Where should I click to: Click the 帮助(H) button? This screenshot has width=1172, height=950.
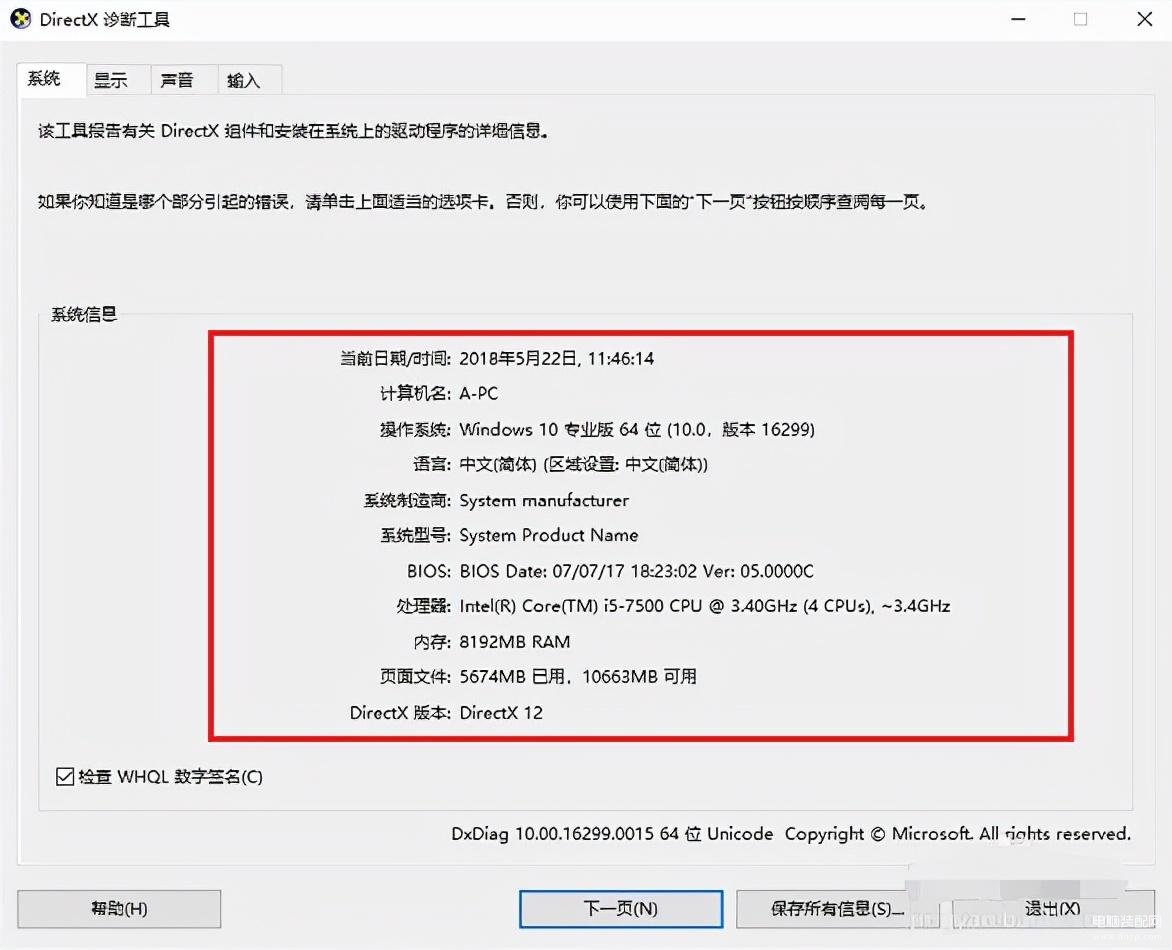click(119, 908)
